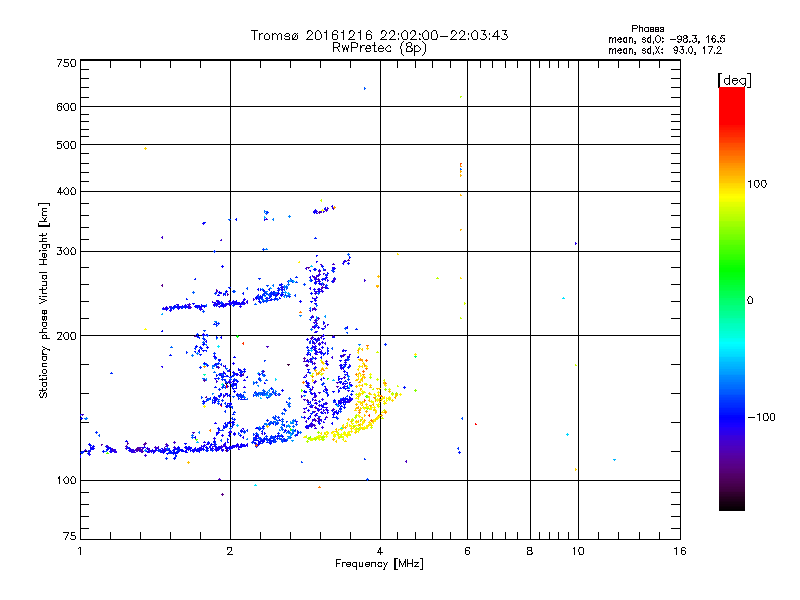Click the x-axis tick label '16'
The height and width of the screenshot is (600, 800).
[680, 551]
